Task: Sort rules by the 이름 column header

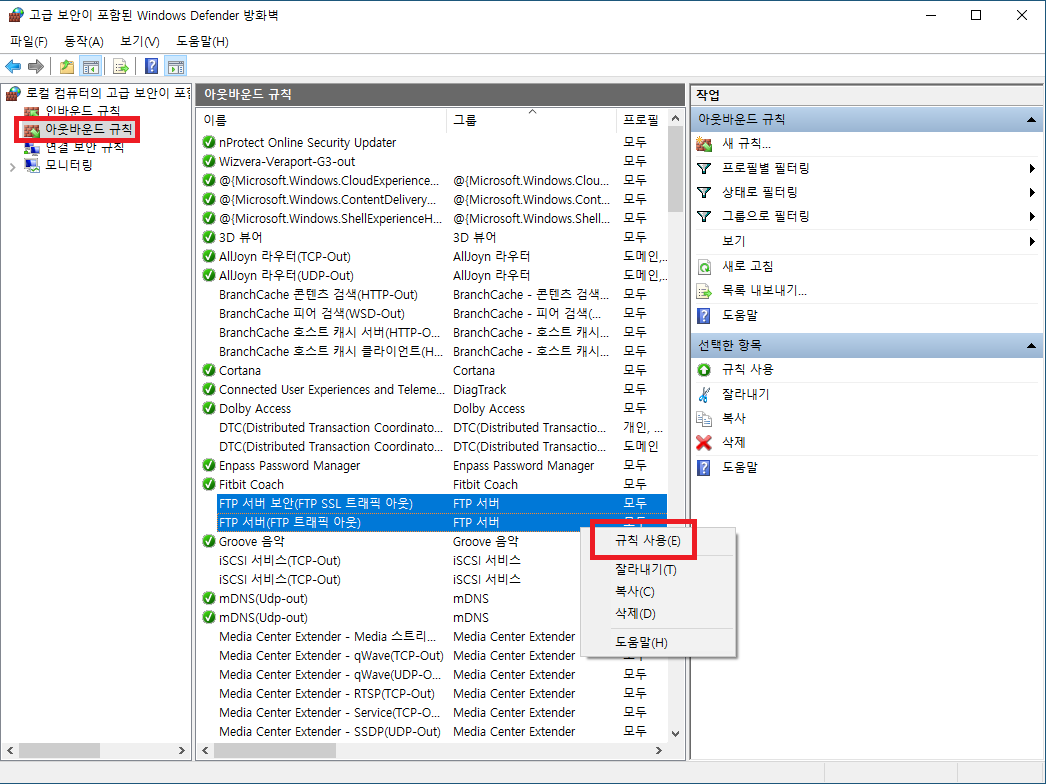Action: [323, 120]
